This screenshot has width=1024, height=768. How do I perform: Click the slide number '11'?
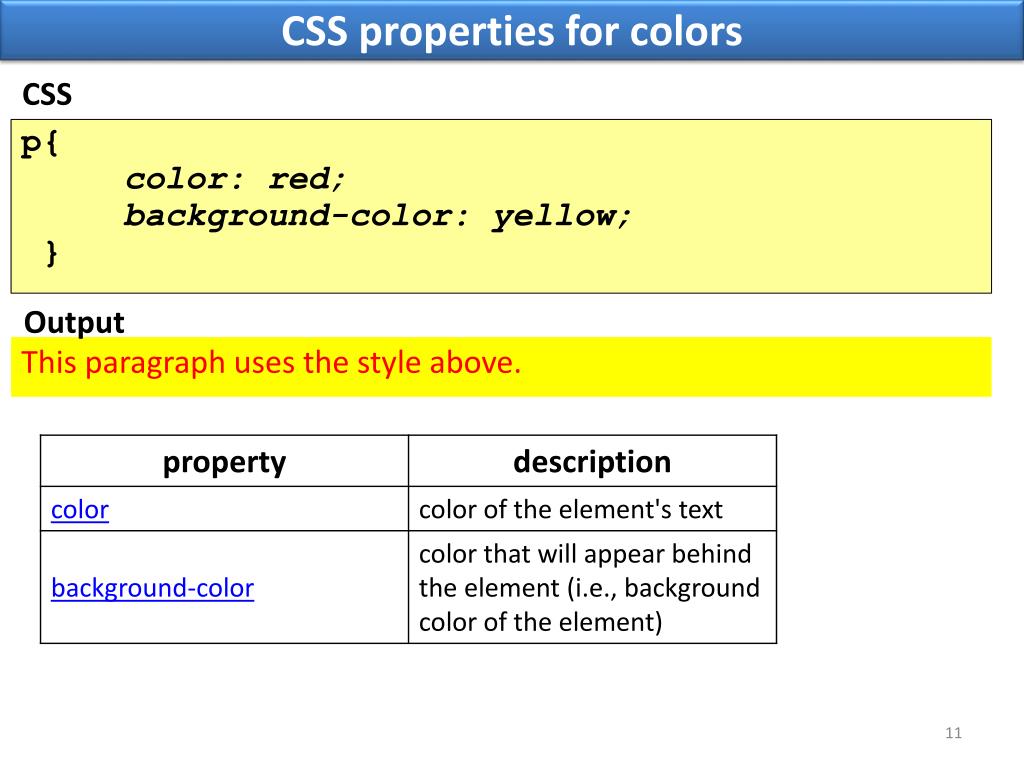click(x=953, y=733)
